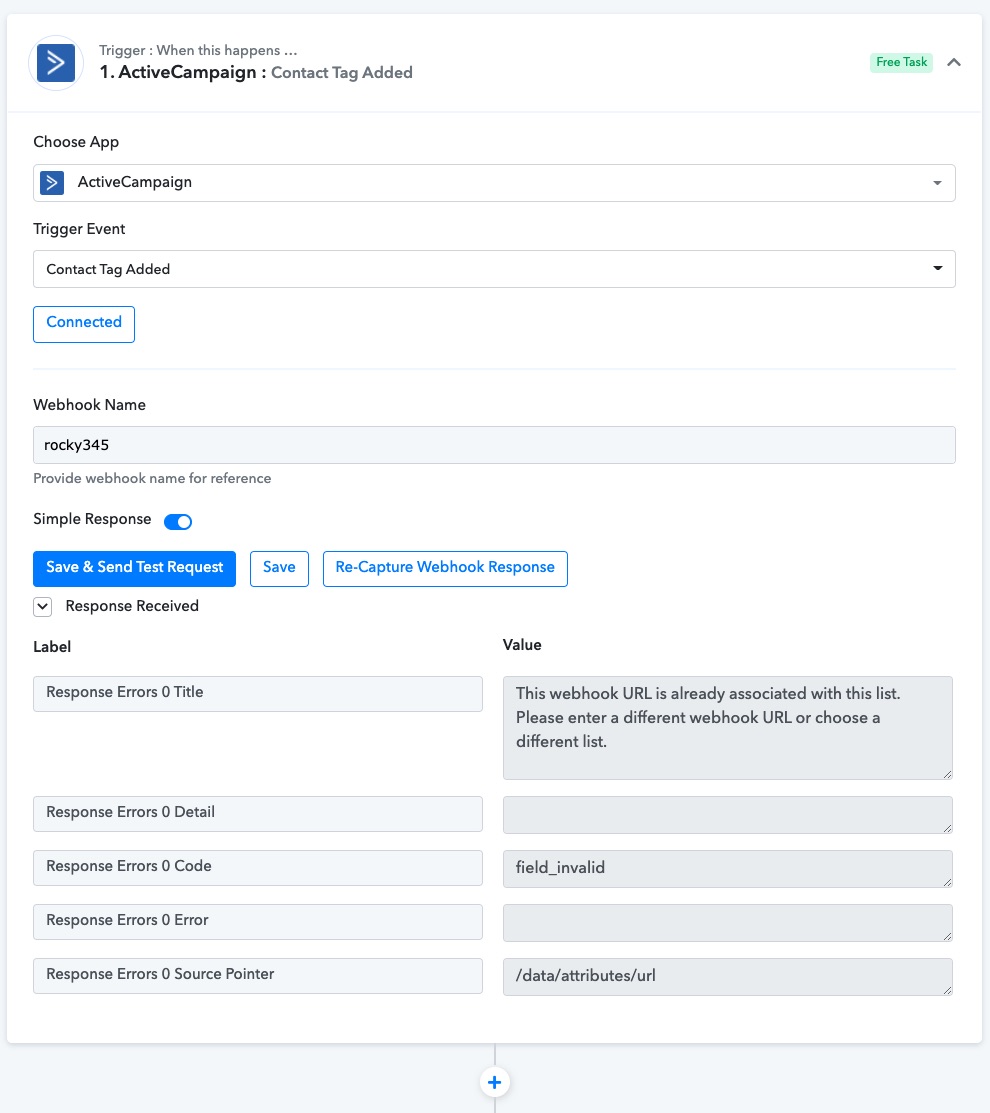This screenshot has height=1113, width=990.
Task: Click the Response Errors 0 Source Pointer label
Action: coord(258,975)
